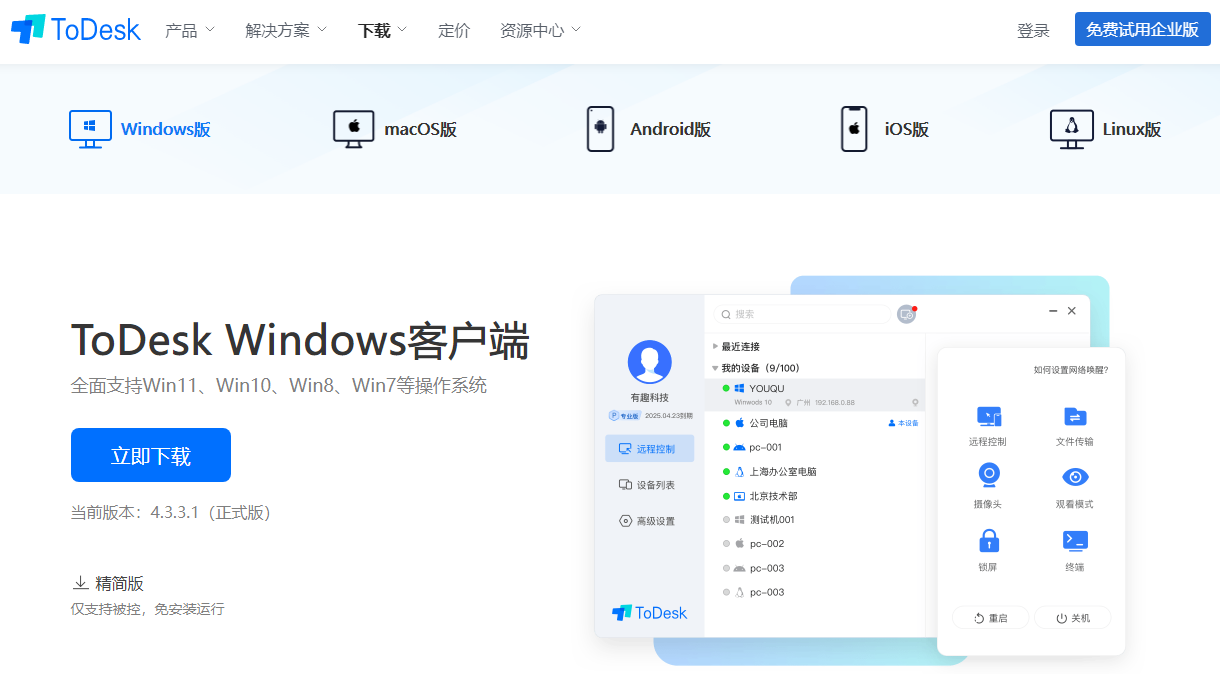This screenshot has width=1220, height=674.
Task: Click the 摄像头 webcam icon
Action: pos(988,475)
